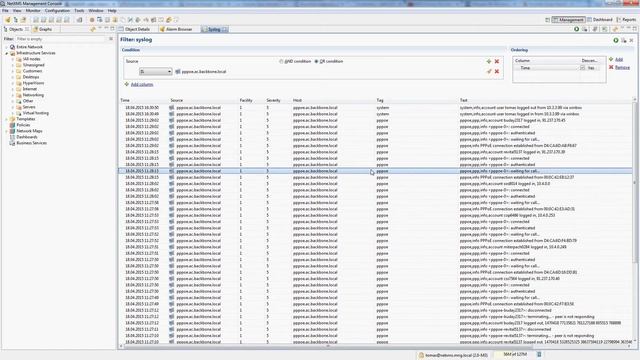Clear the object filter with X icon
640x360 pixels.
pyautogui.click(x=111, y=39)
